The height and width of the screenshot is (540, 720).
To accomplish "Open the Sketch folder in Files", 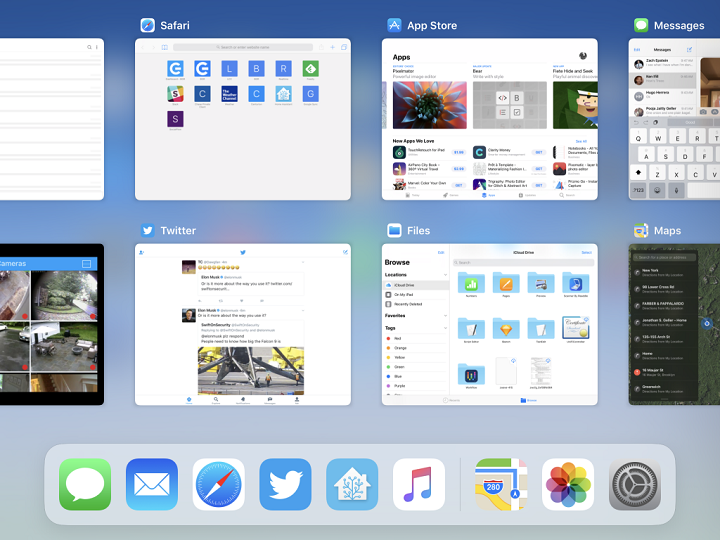I will coord(506,330).
